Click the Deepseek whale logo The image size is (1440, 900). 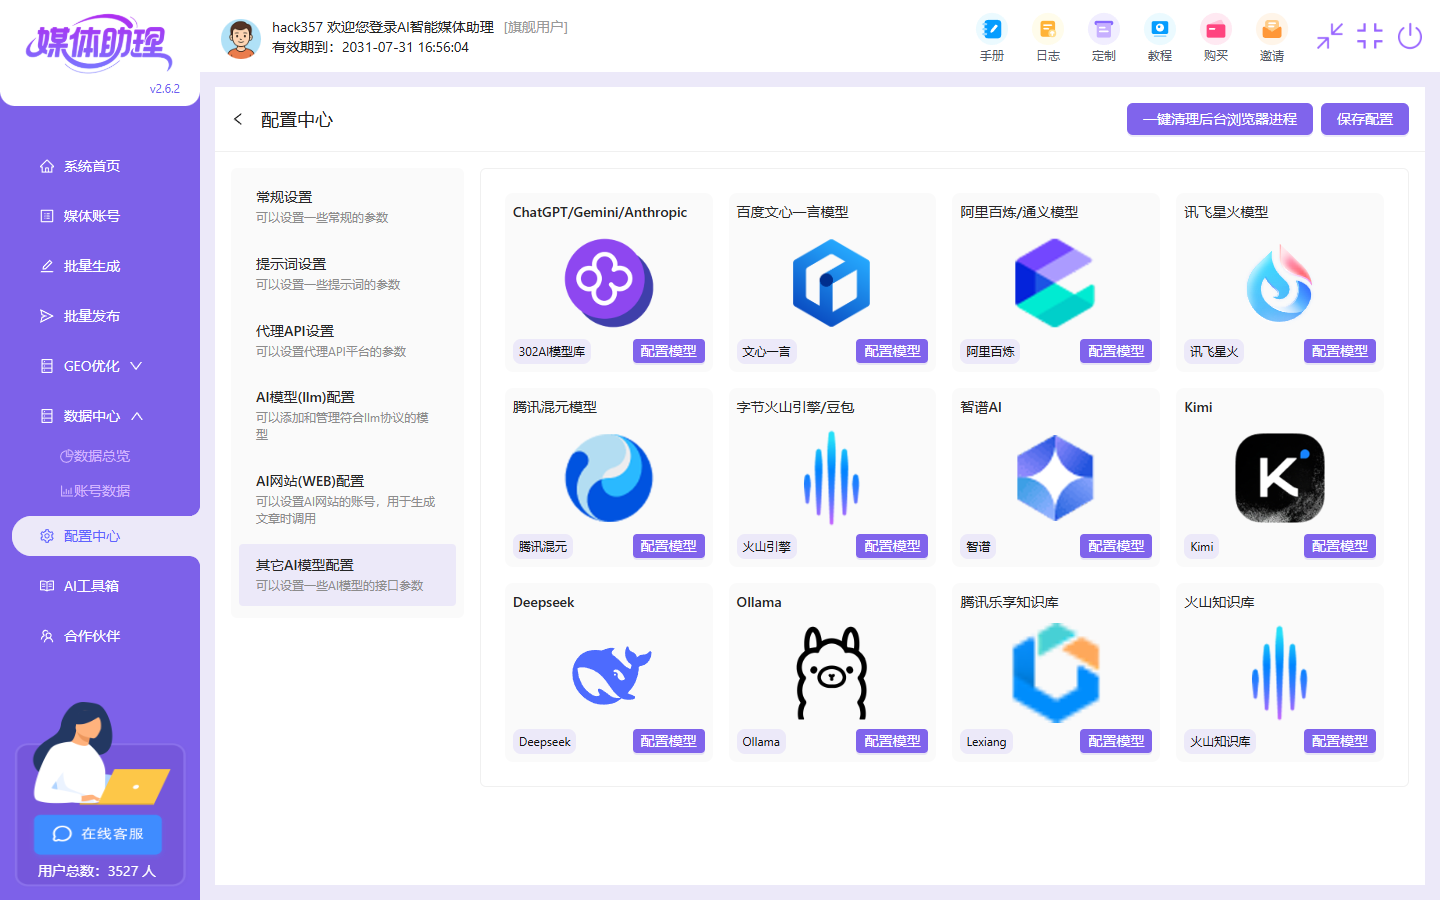click(x=611, y=674)
